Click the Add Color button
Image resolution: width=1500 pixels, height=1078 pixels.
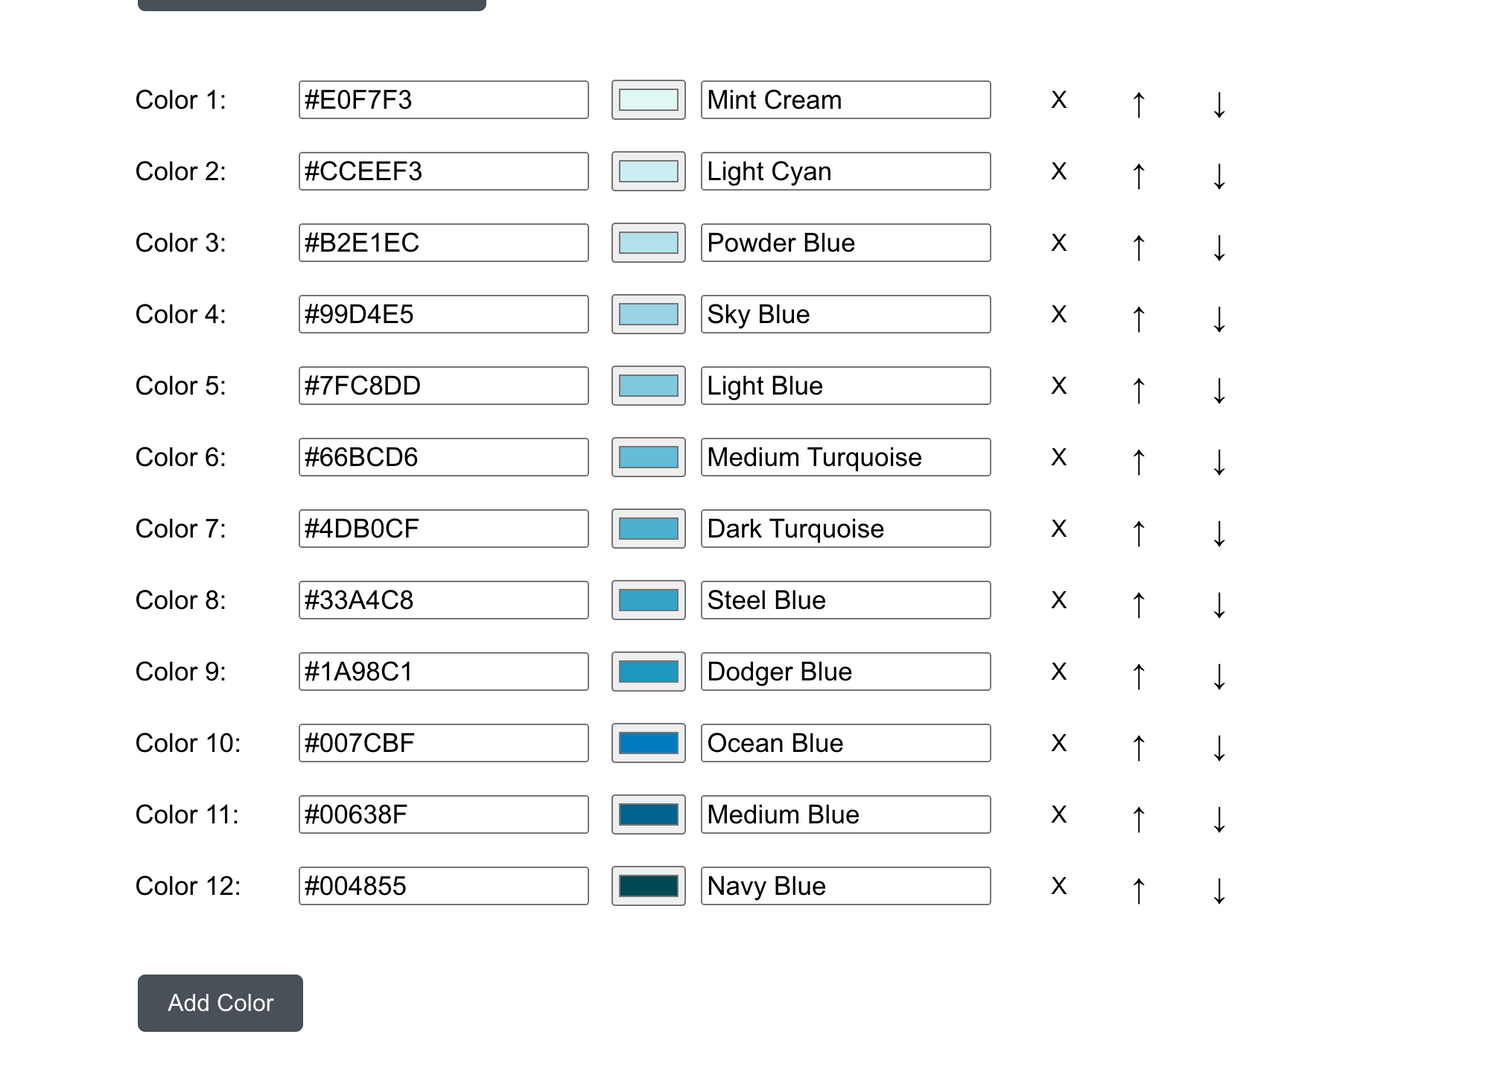point(220,1003)
